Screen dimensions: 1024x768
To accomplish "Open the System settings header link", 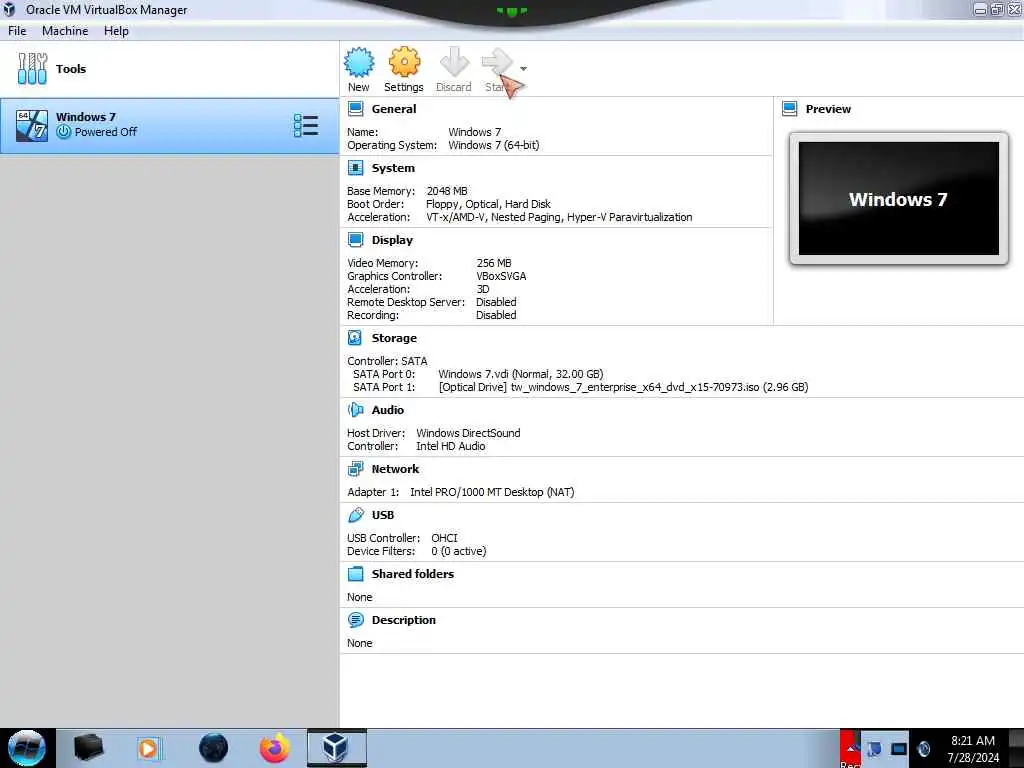I will (x=393, y=168).
